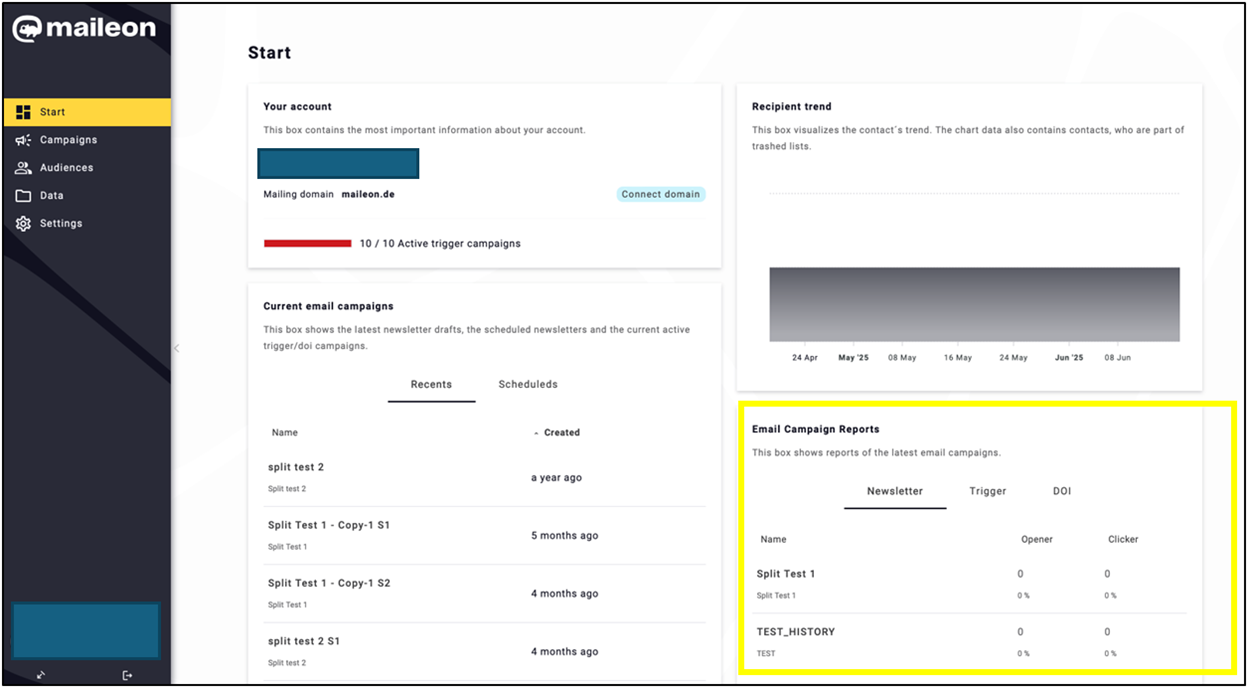The height and width of the screenshot is (688, 1248).
Task: Select the Opener column header
Action: tap(1036, 539)
